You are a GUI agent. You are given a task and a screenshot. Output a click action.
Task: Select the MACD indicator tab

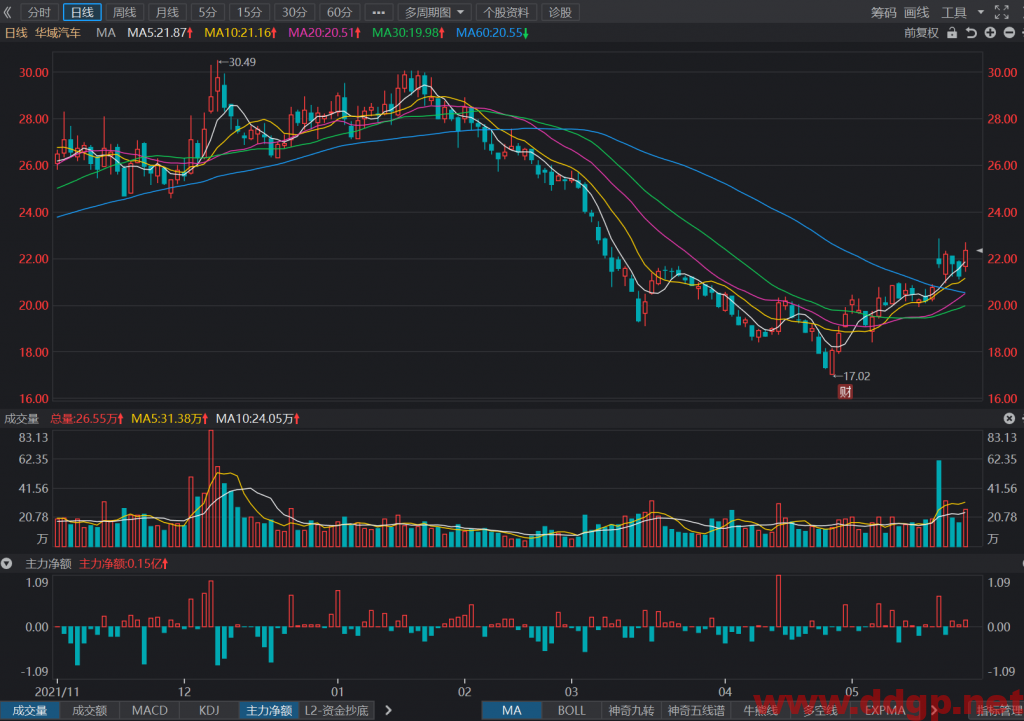pos(150,710)
